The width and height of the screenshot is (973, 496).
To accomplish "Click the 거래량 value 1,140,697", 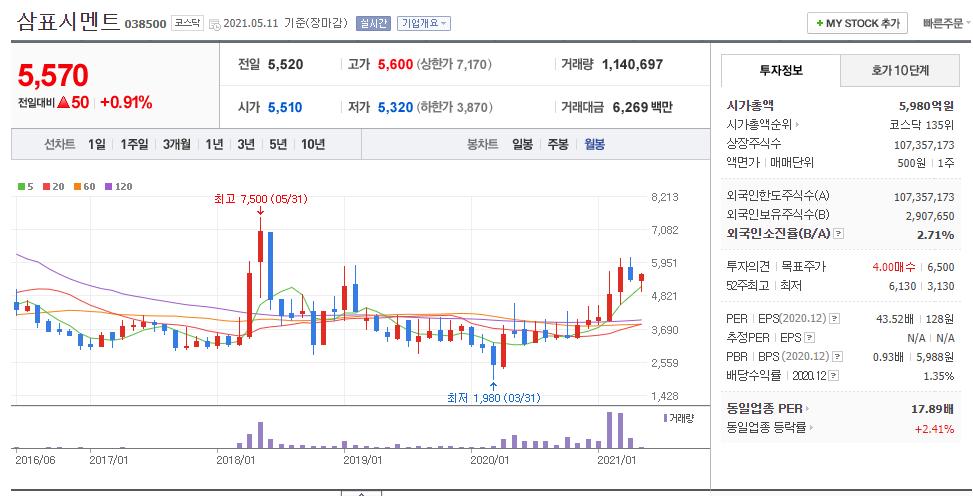I will tap(632, 64).
